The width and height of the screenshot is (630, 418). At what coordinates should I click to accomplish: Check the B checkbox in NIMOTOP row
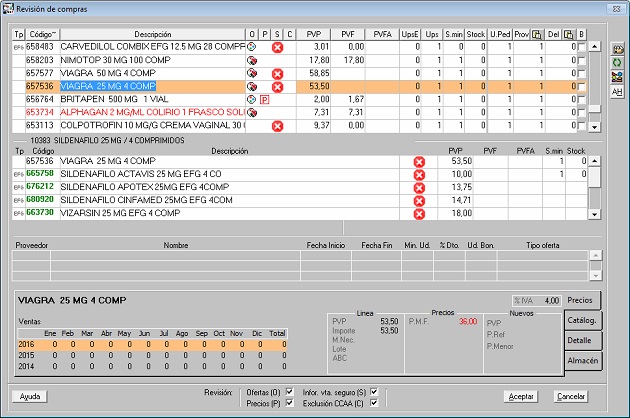pyautogui.click(x=581, y=61)
